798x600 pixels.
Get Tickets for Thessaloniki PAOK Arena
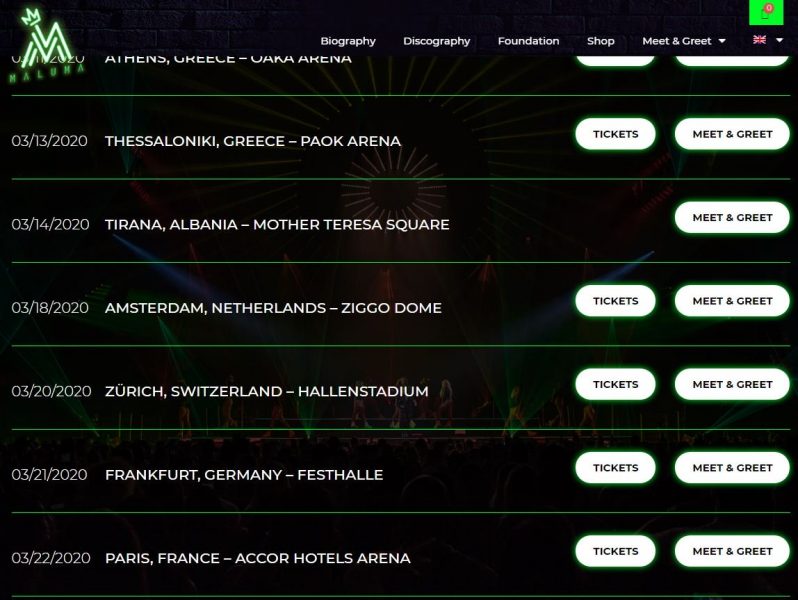tap(615, 134)
